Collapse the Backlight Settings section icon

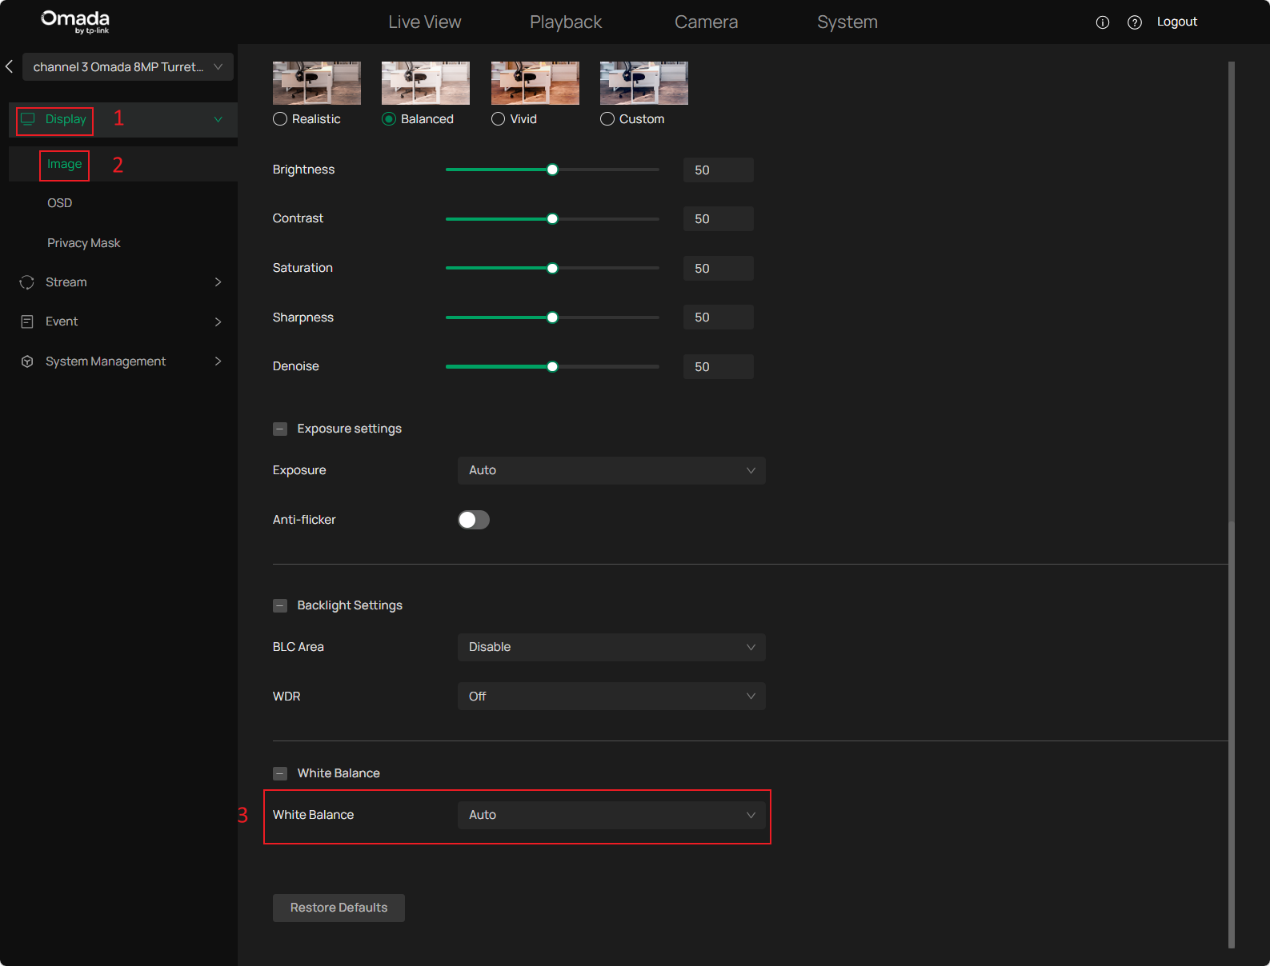280,606
